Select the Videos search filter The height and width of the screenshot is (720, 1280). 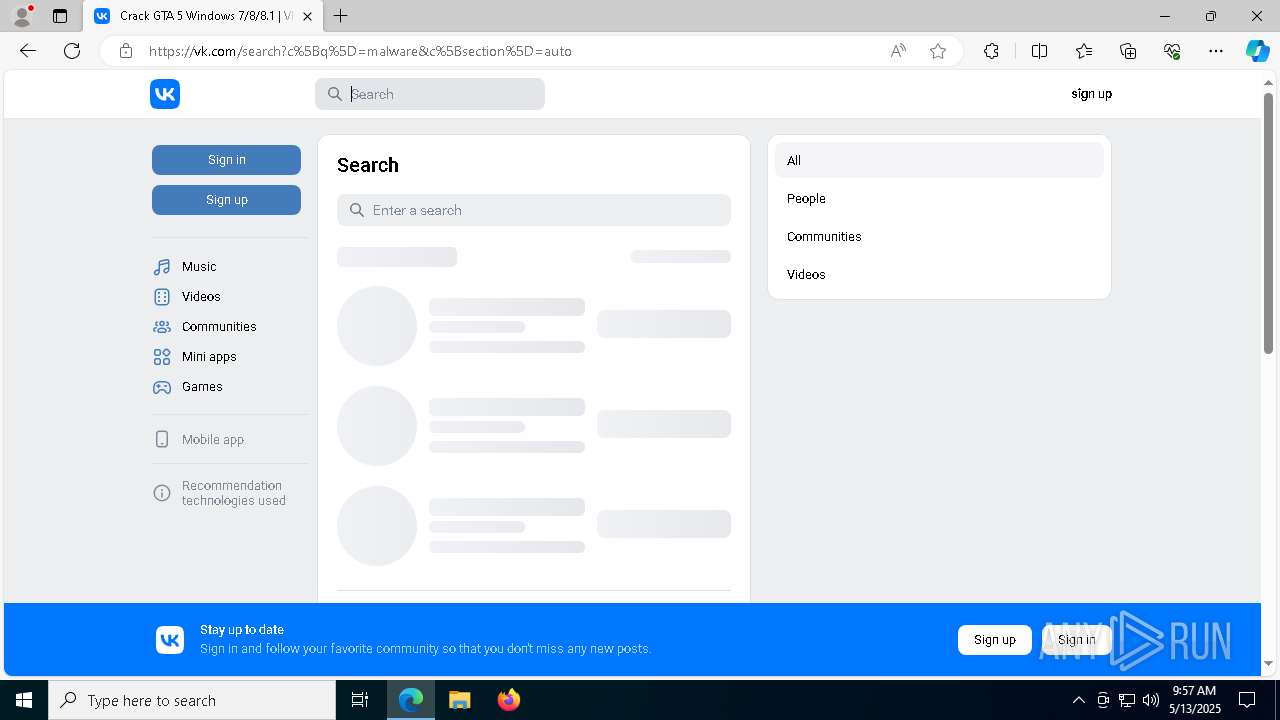[x=939, y=274]
